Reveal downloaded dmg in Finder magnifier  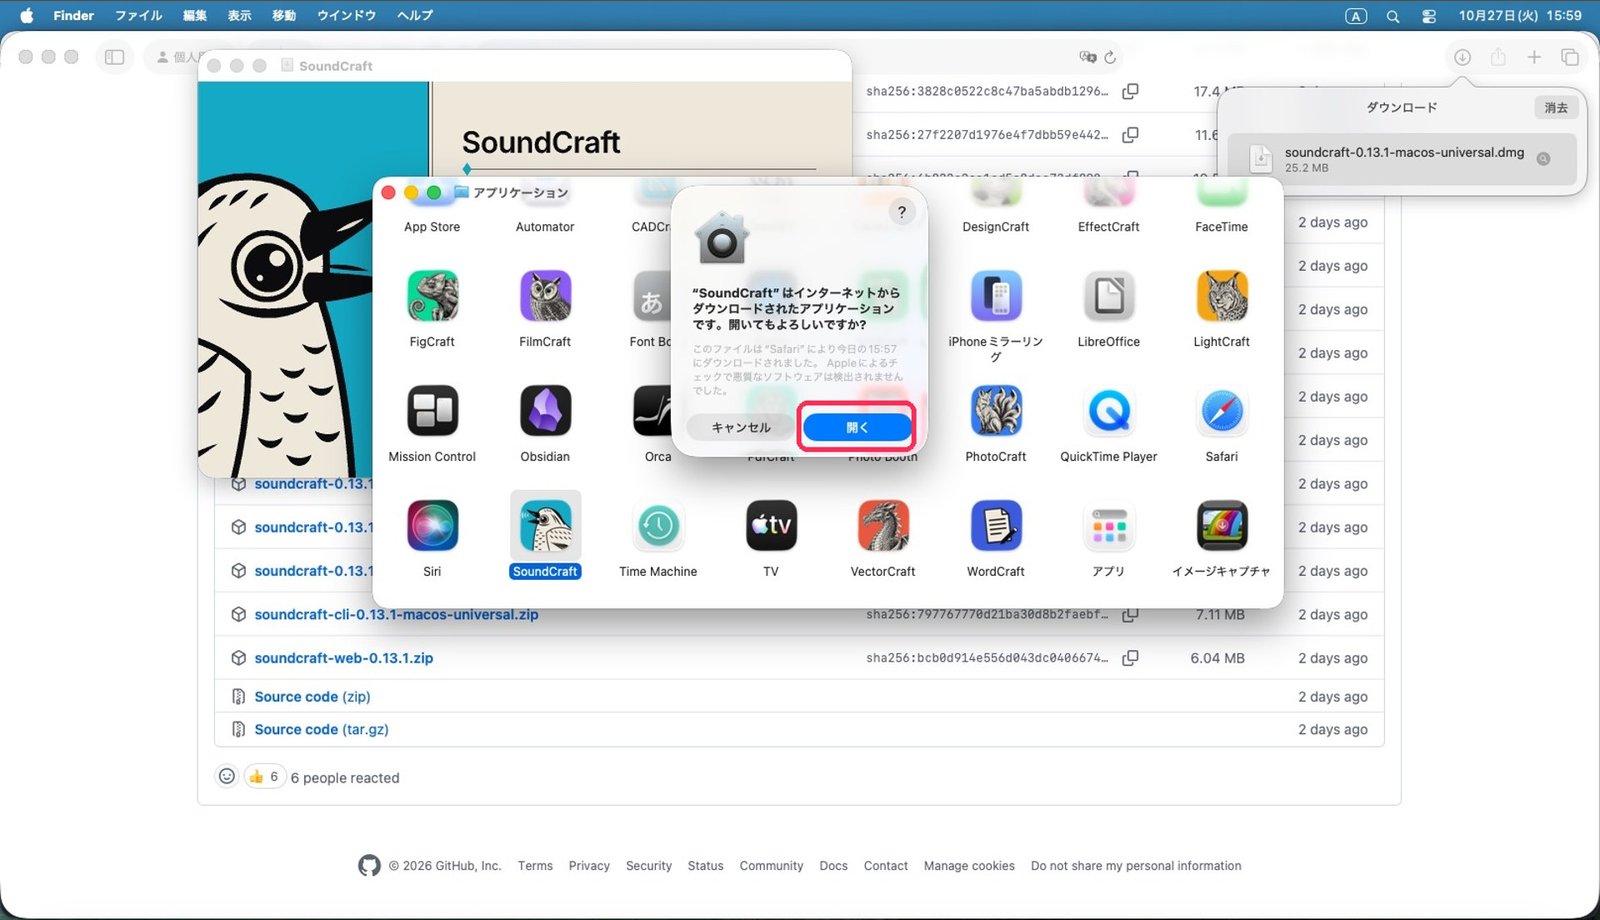1544,159
